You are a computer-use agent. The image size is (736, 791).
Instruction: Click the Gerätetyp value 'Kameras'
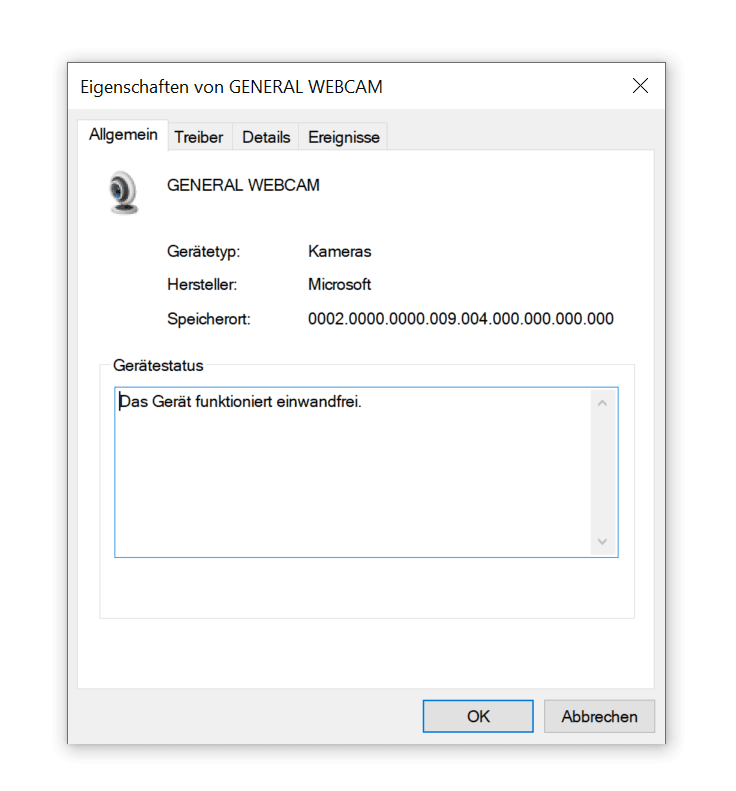coord(339,251)
